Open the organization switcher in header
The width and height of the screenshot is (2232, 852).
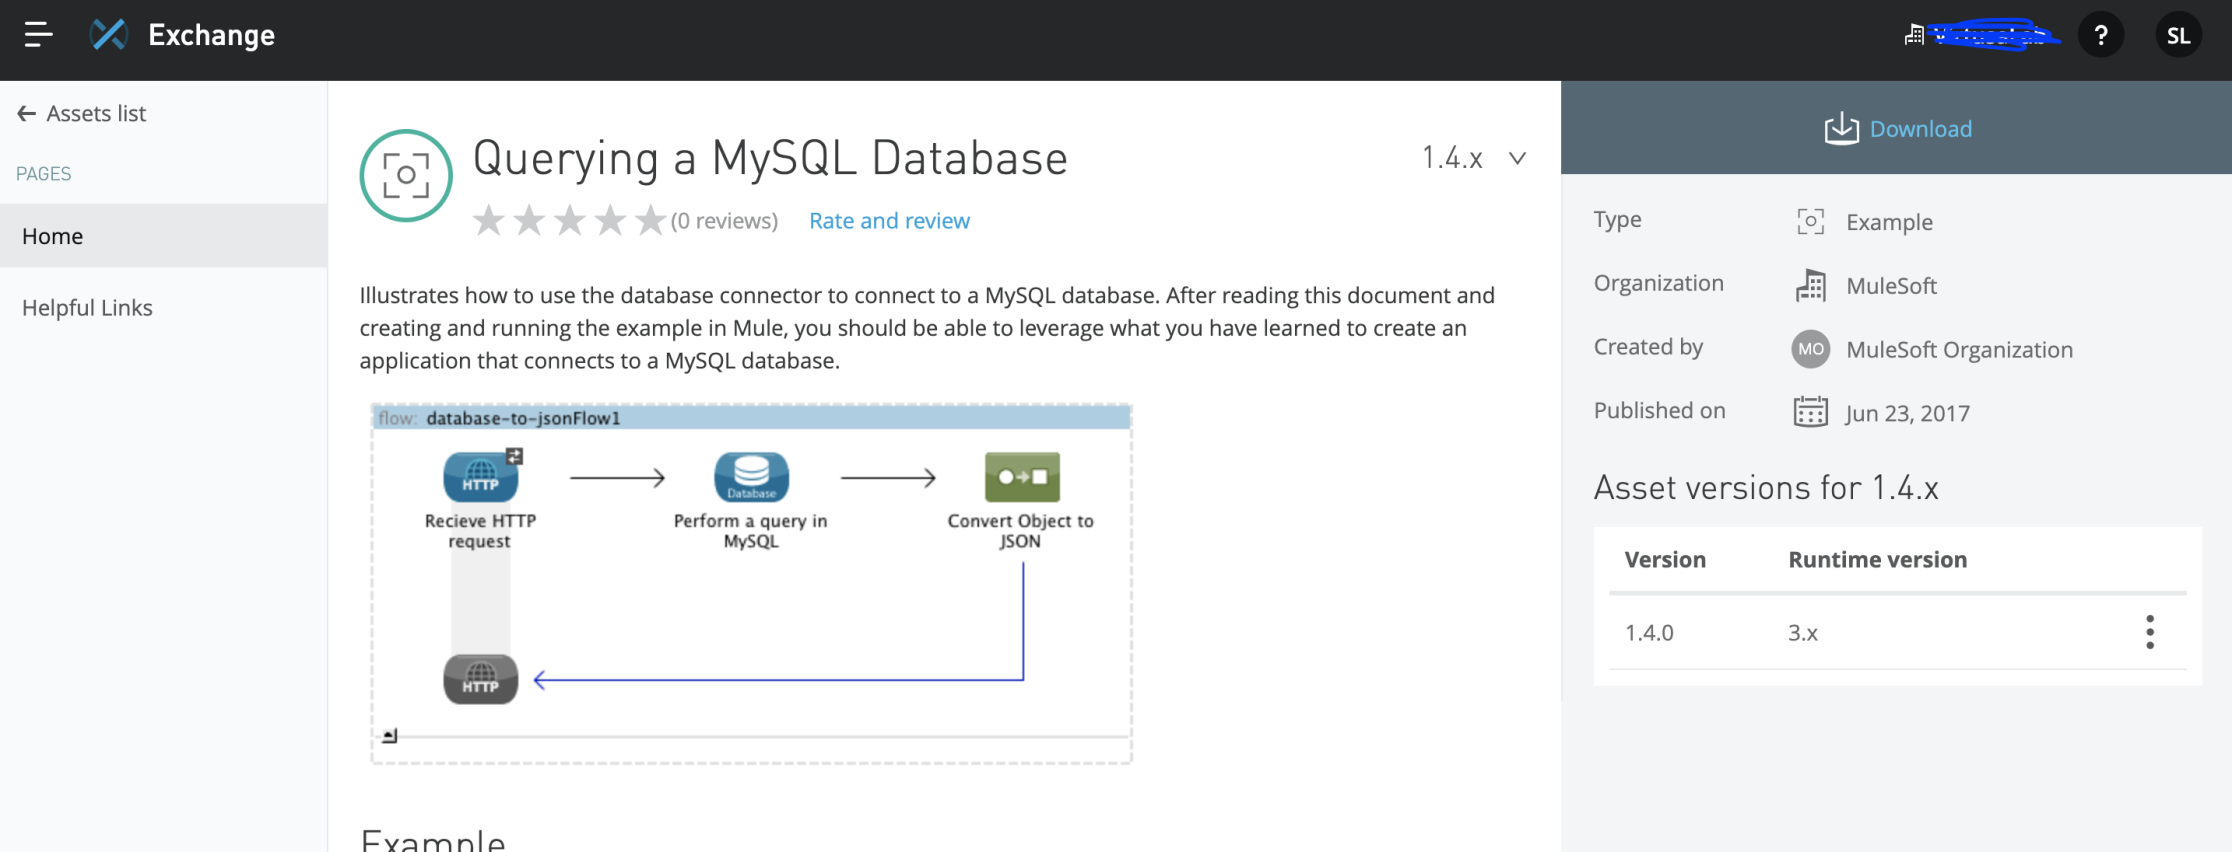[x=1982, y=36]
